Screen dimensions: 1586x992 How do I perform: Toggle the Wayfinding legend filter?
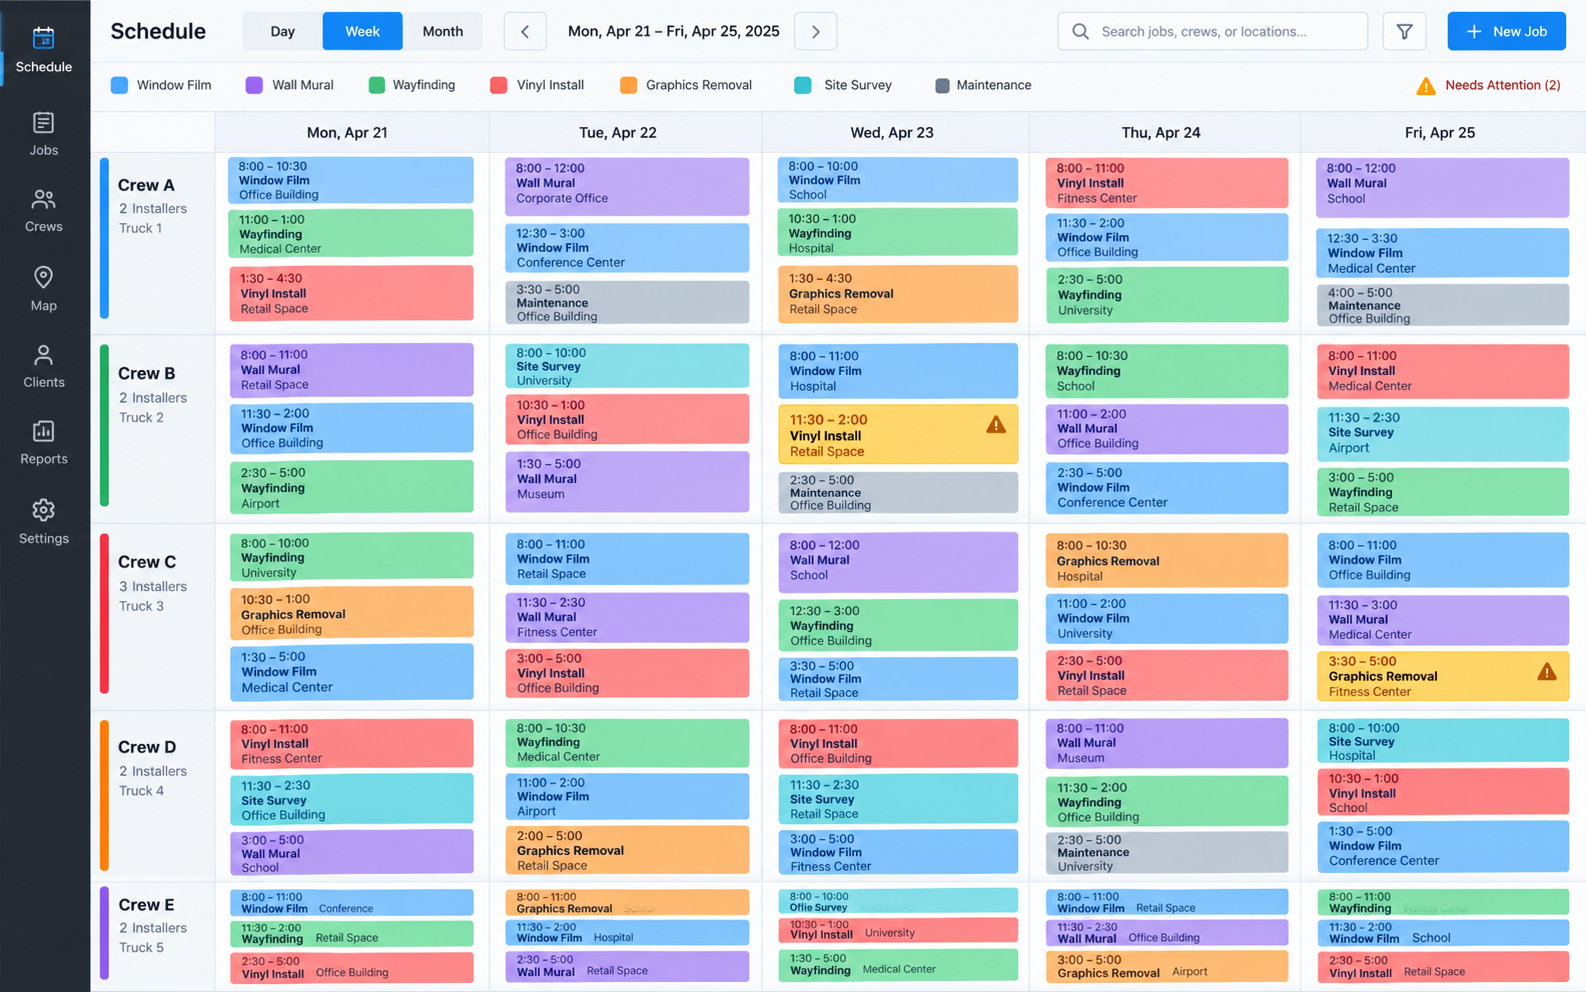(412, 85)
